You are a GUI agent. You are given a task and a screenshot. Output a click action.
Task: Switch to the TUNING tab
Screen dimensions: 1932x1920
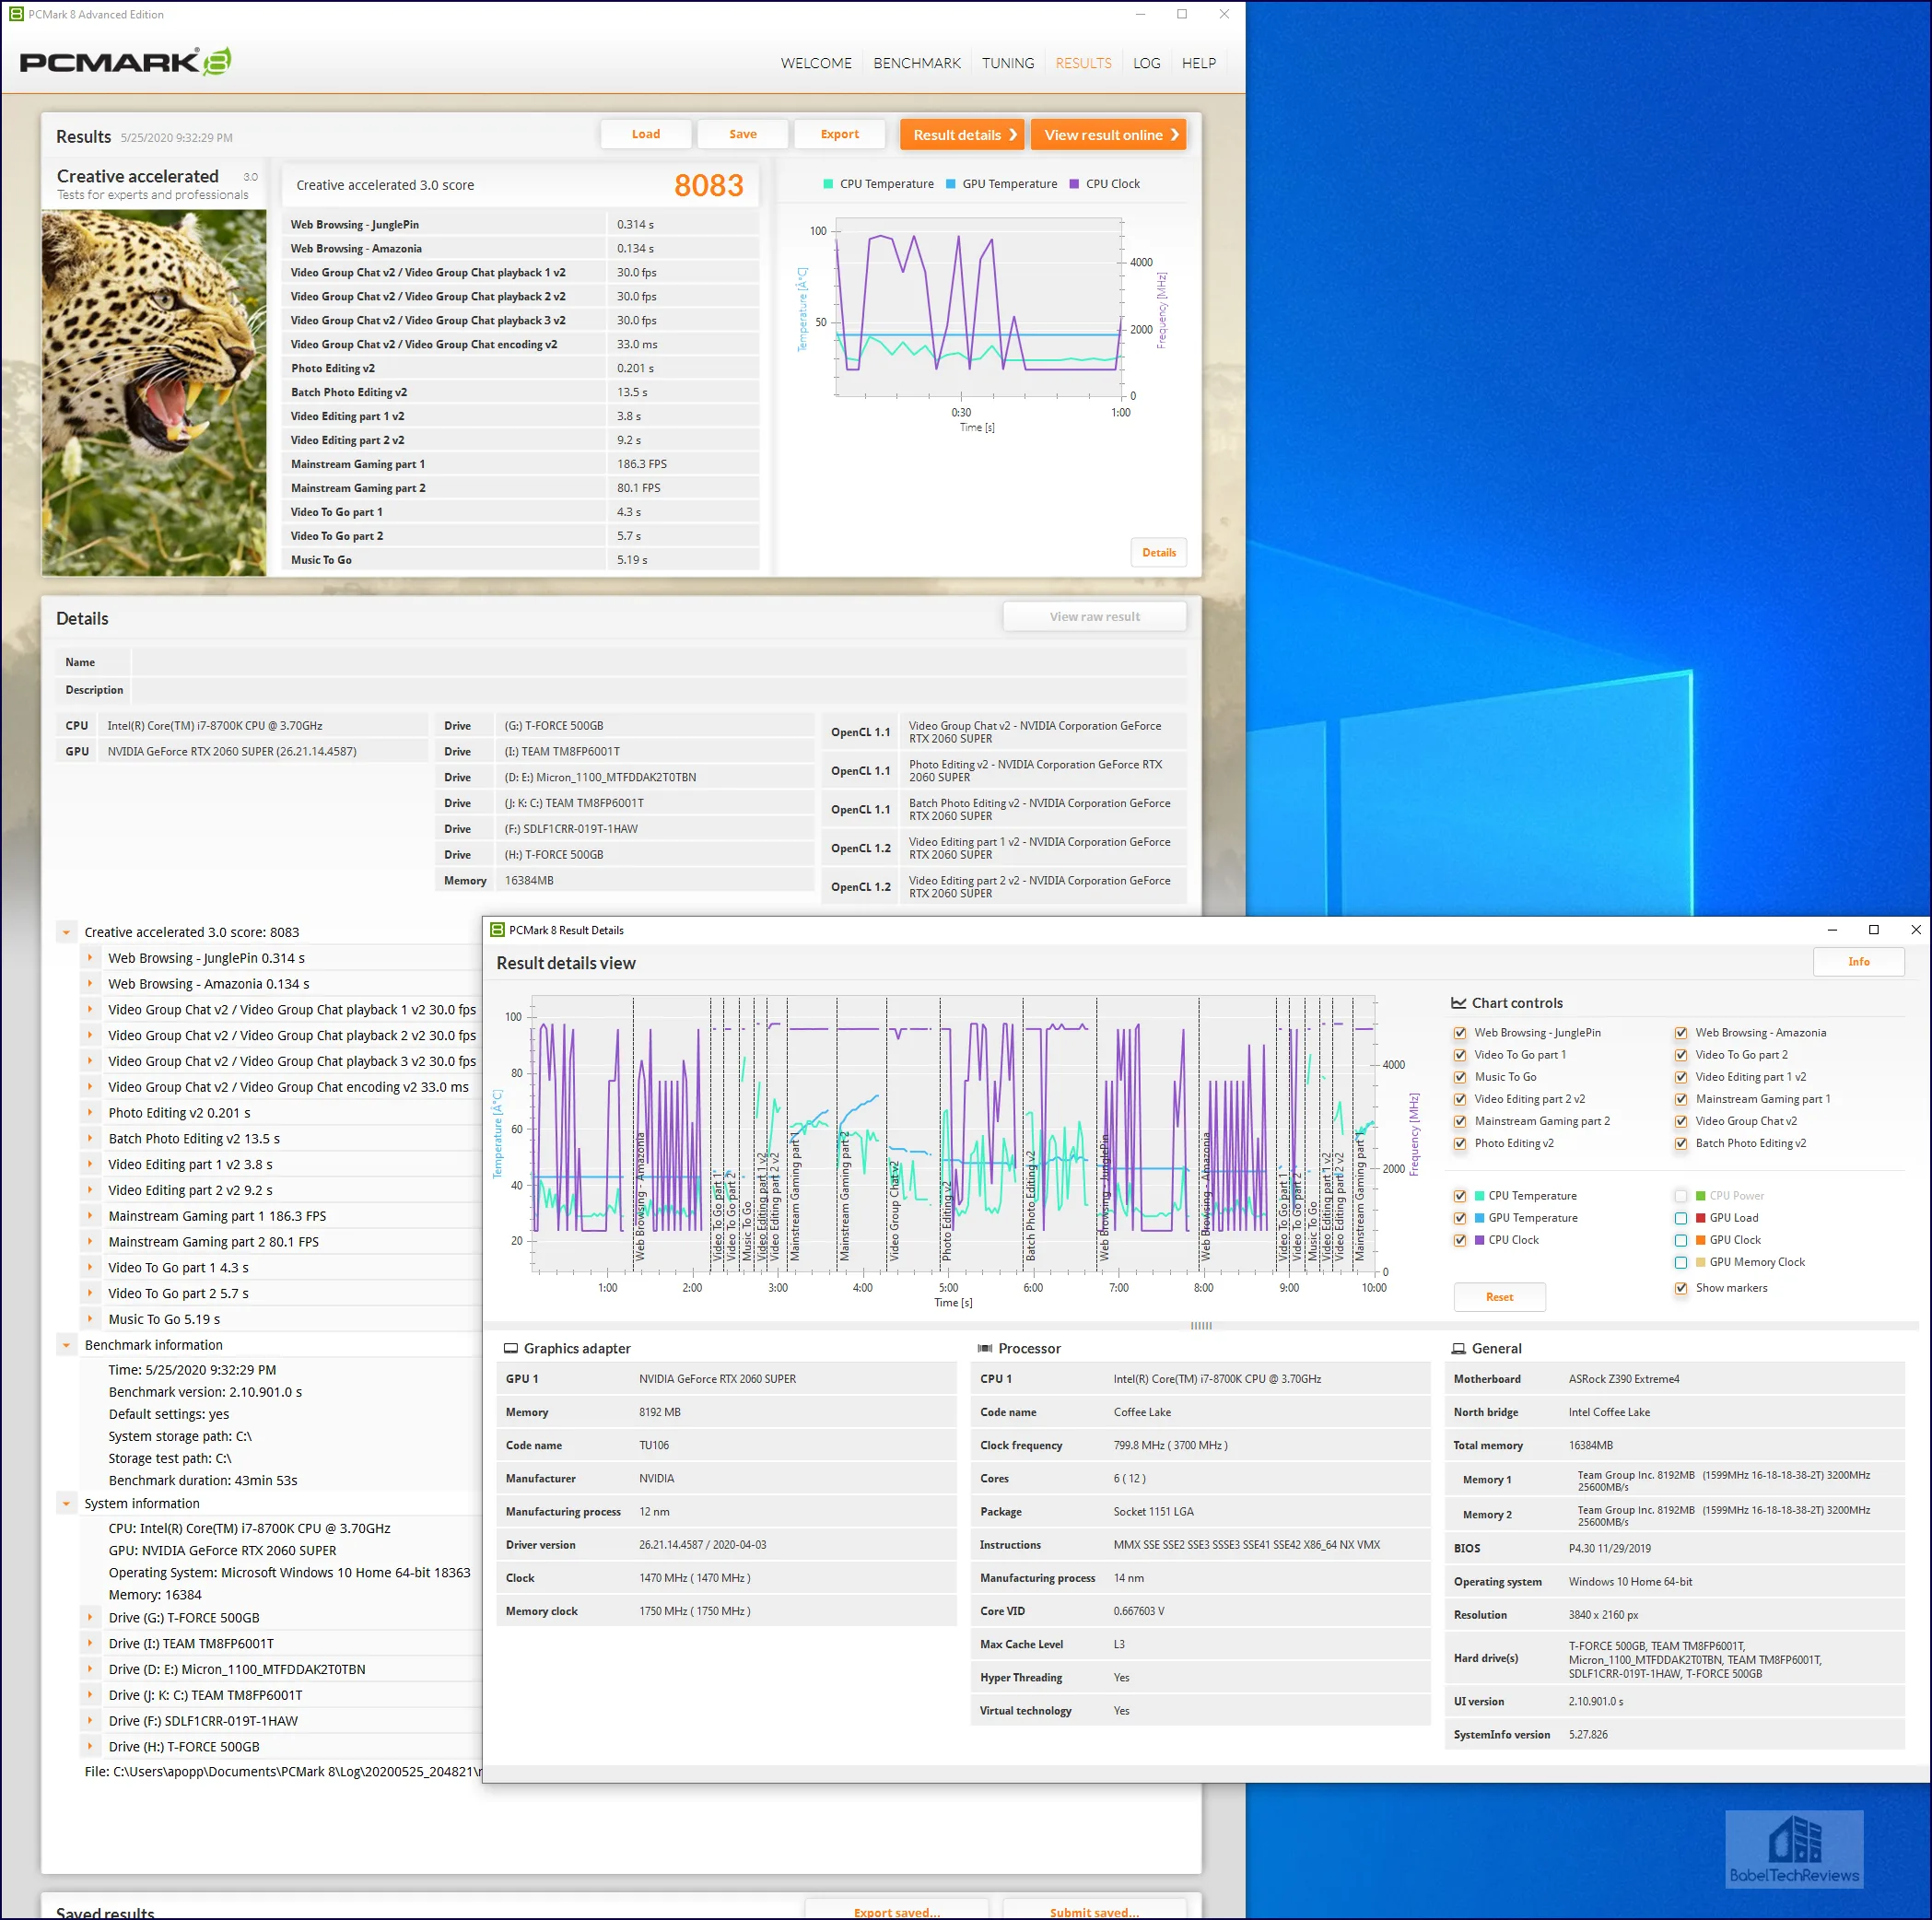1007,63
